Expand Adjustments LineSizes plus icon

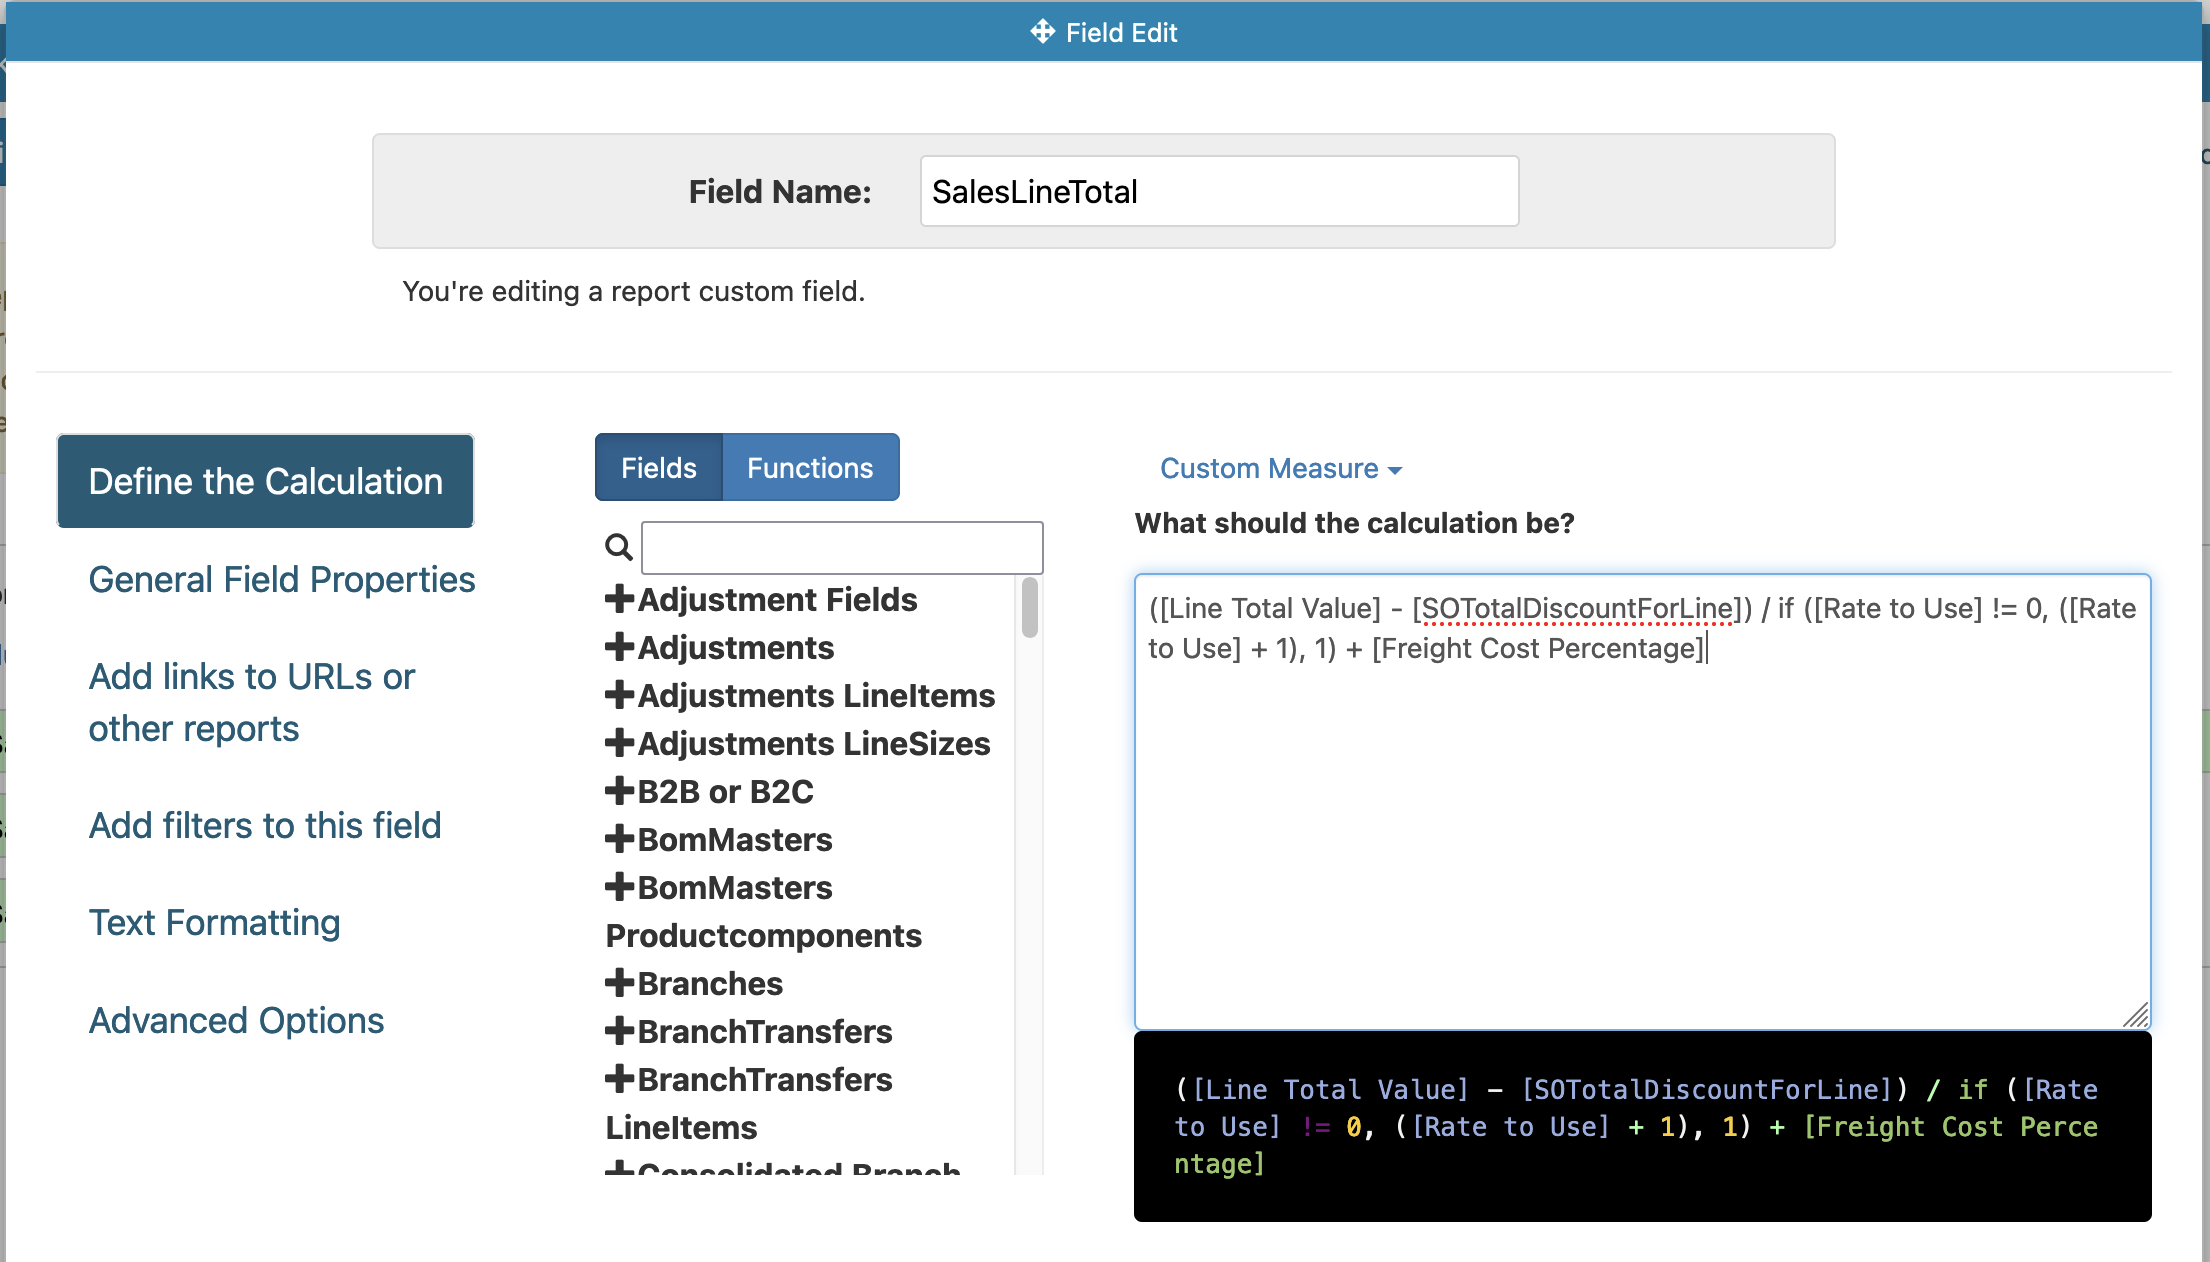620,743
